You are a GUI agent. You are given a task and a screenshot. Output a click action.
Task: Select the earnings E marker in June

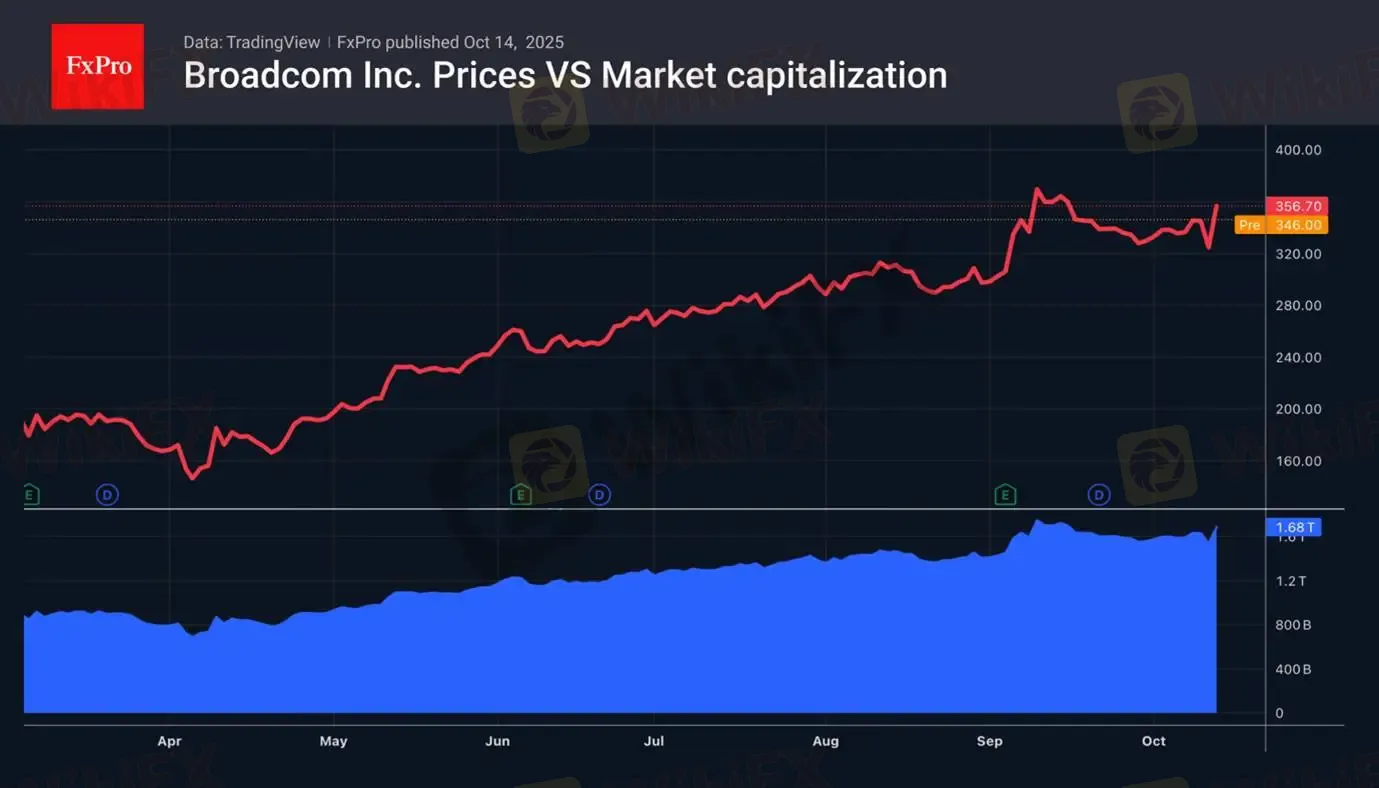coord(520,494)
